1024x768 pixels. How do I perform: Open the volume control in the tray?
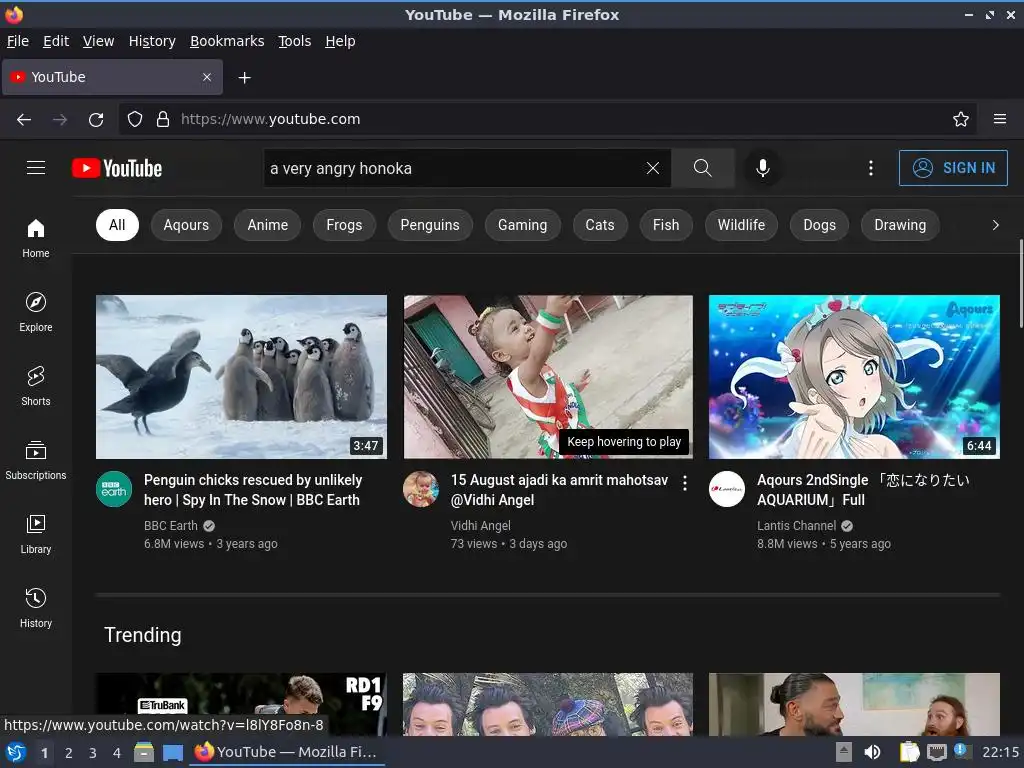[872, 752]
